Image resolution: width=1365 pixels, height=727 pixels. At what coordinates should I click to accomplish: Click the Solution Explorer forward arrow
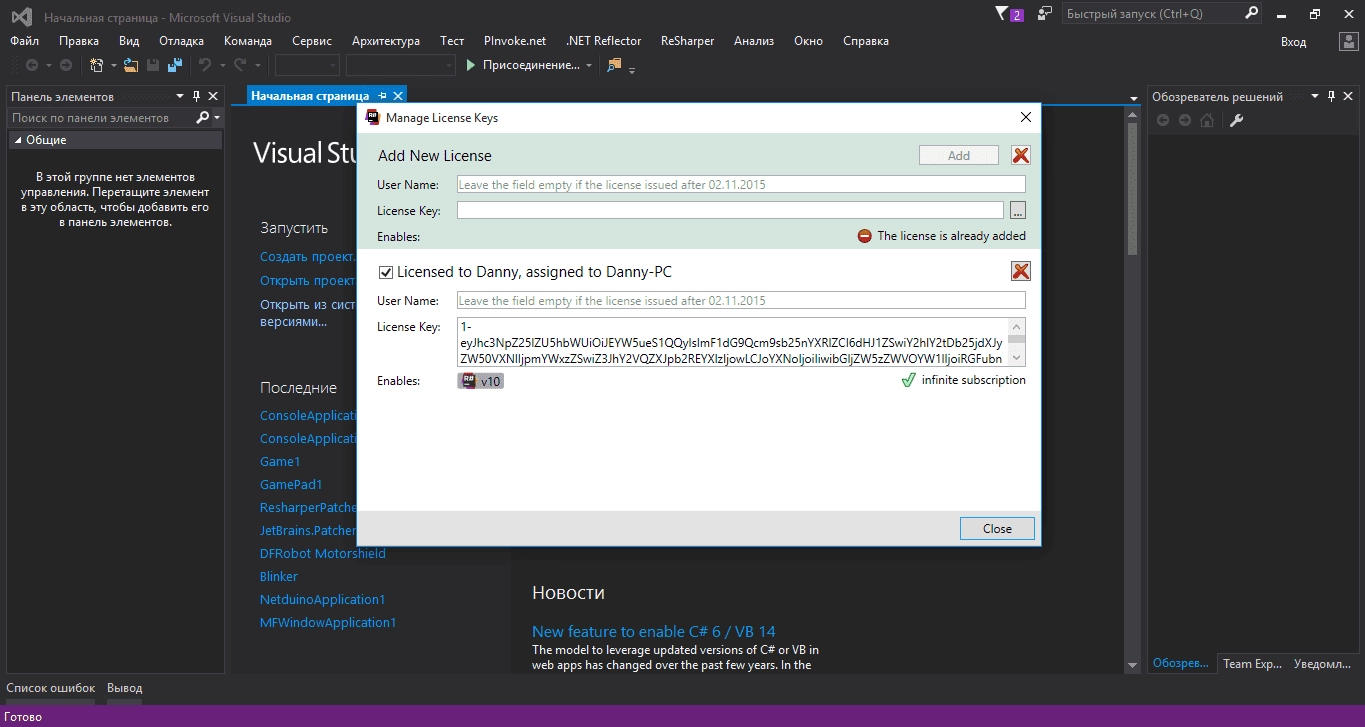point(1185,120)
